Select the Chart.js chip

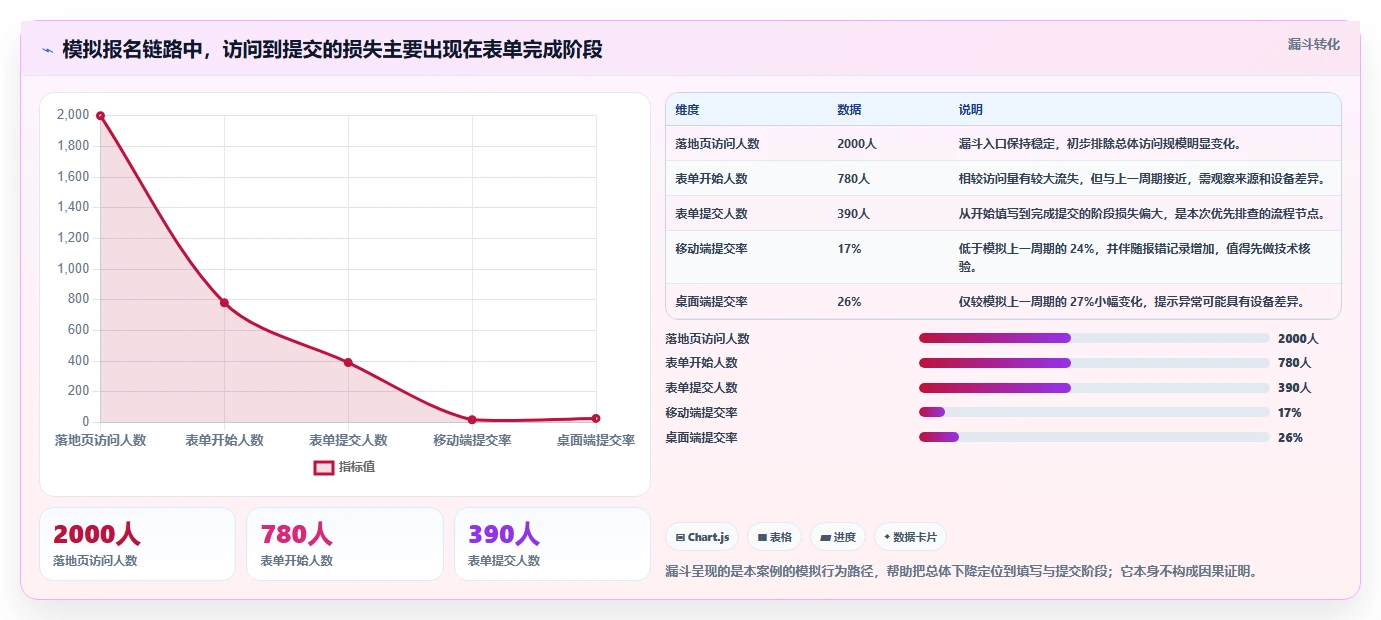702,537
